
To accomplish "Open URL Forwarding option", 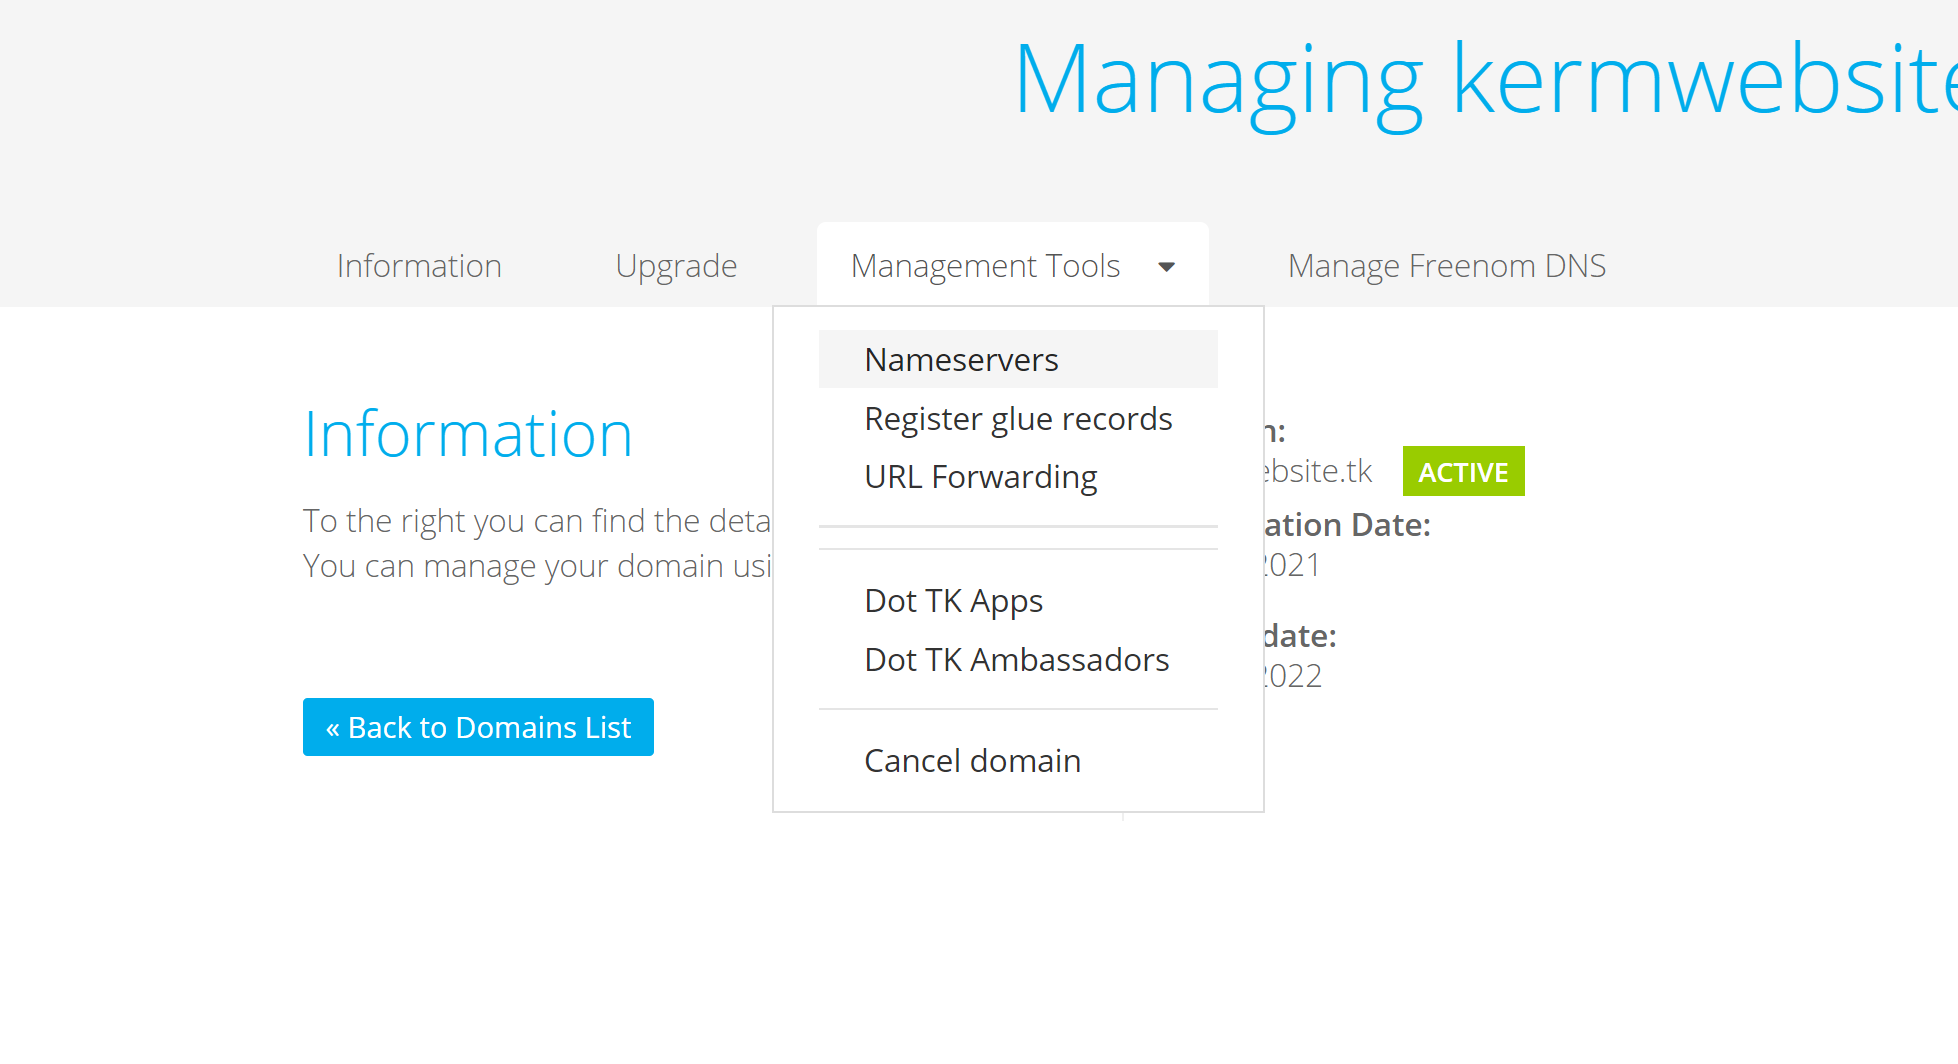I will click(1018, 477).
